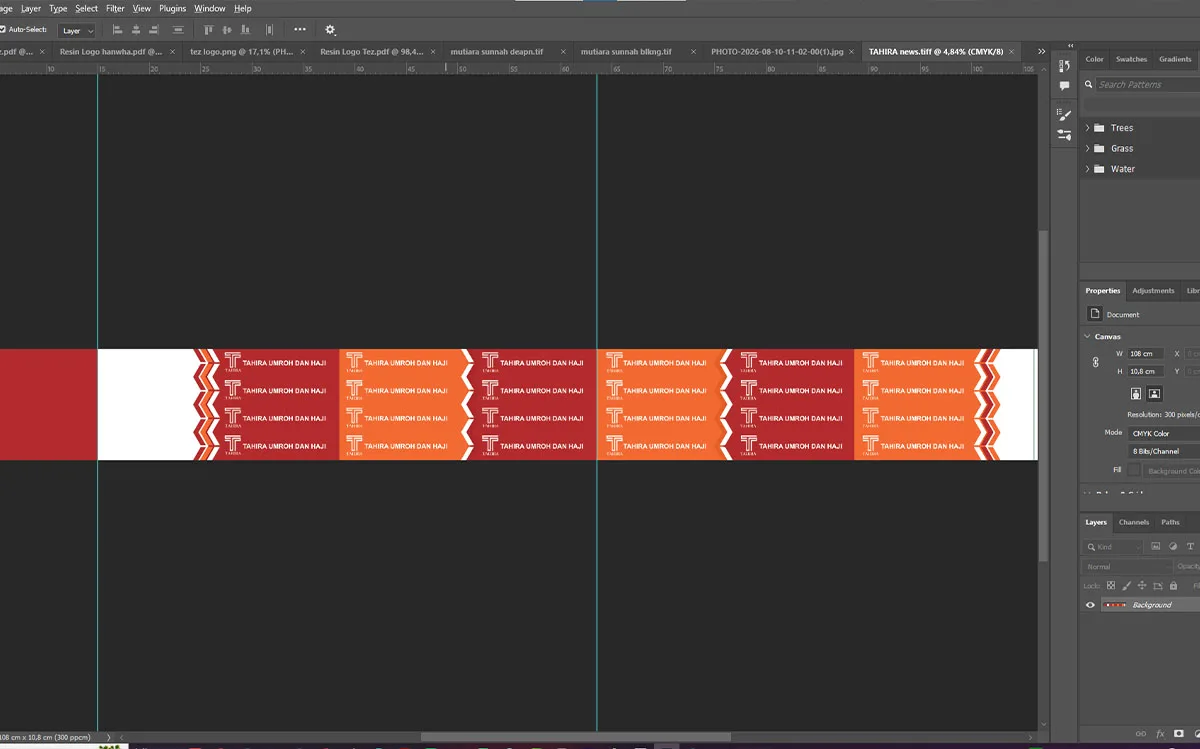
Task: Toggle the Auto-Select checkbox
Action: 3,30
